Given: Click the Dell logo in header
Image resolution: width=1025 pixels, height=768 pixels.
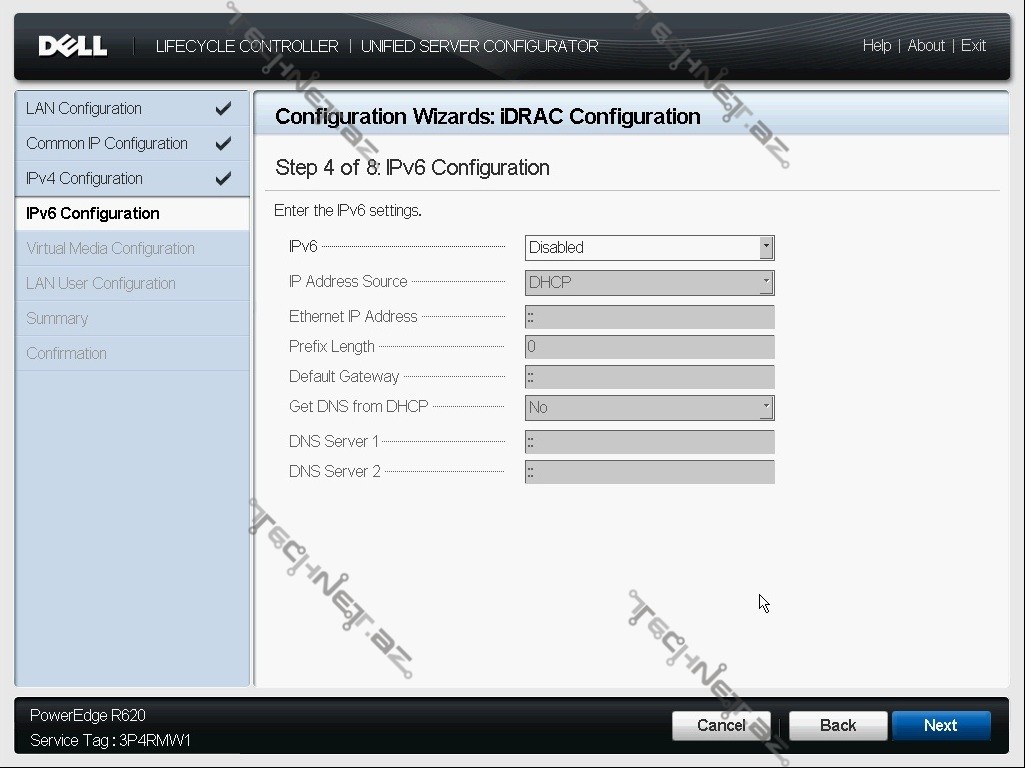Looking at the screenshot, I should [73, 46].
